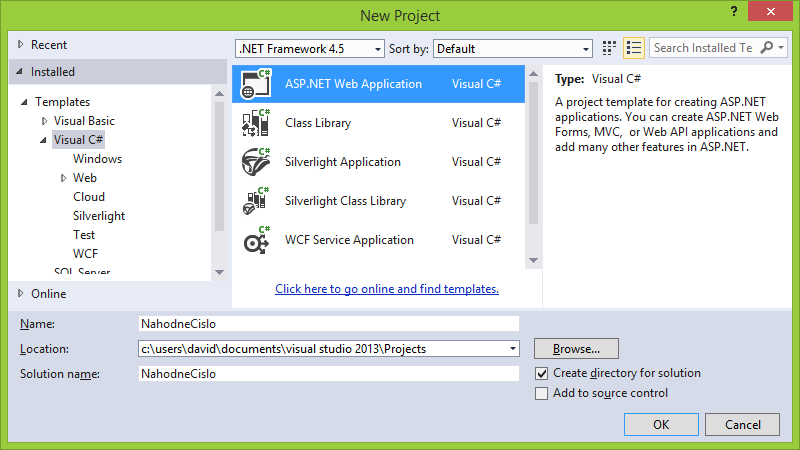Open the Sort by dropdown
This screenshot has width=800, height=450.
pos(586,49)
